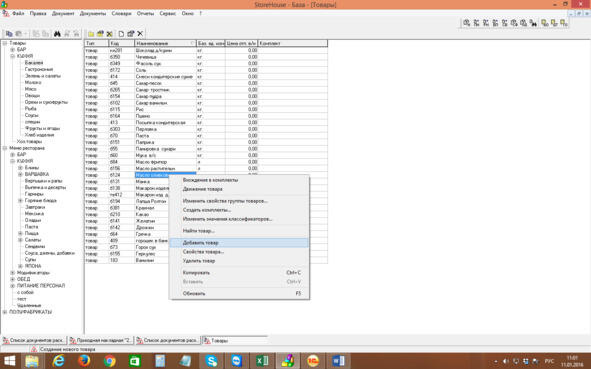This screenshot has width=591, height=369.
Task: Click the yellow new group folder icon
Action: [x=91, y=34]
